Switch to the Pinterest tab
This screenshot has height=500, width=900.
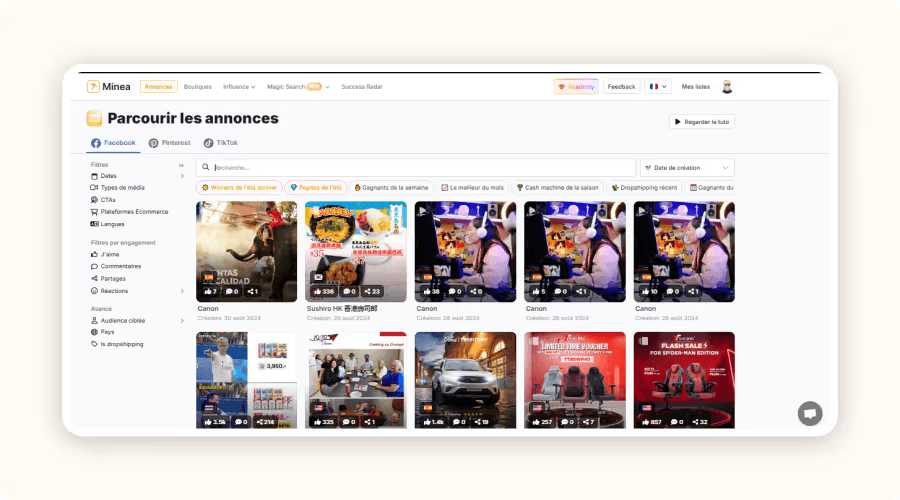169,143
